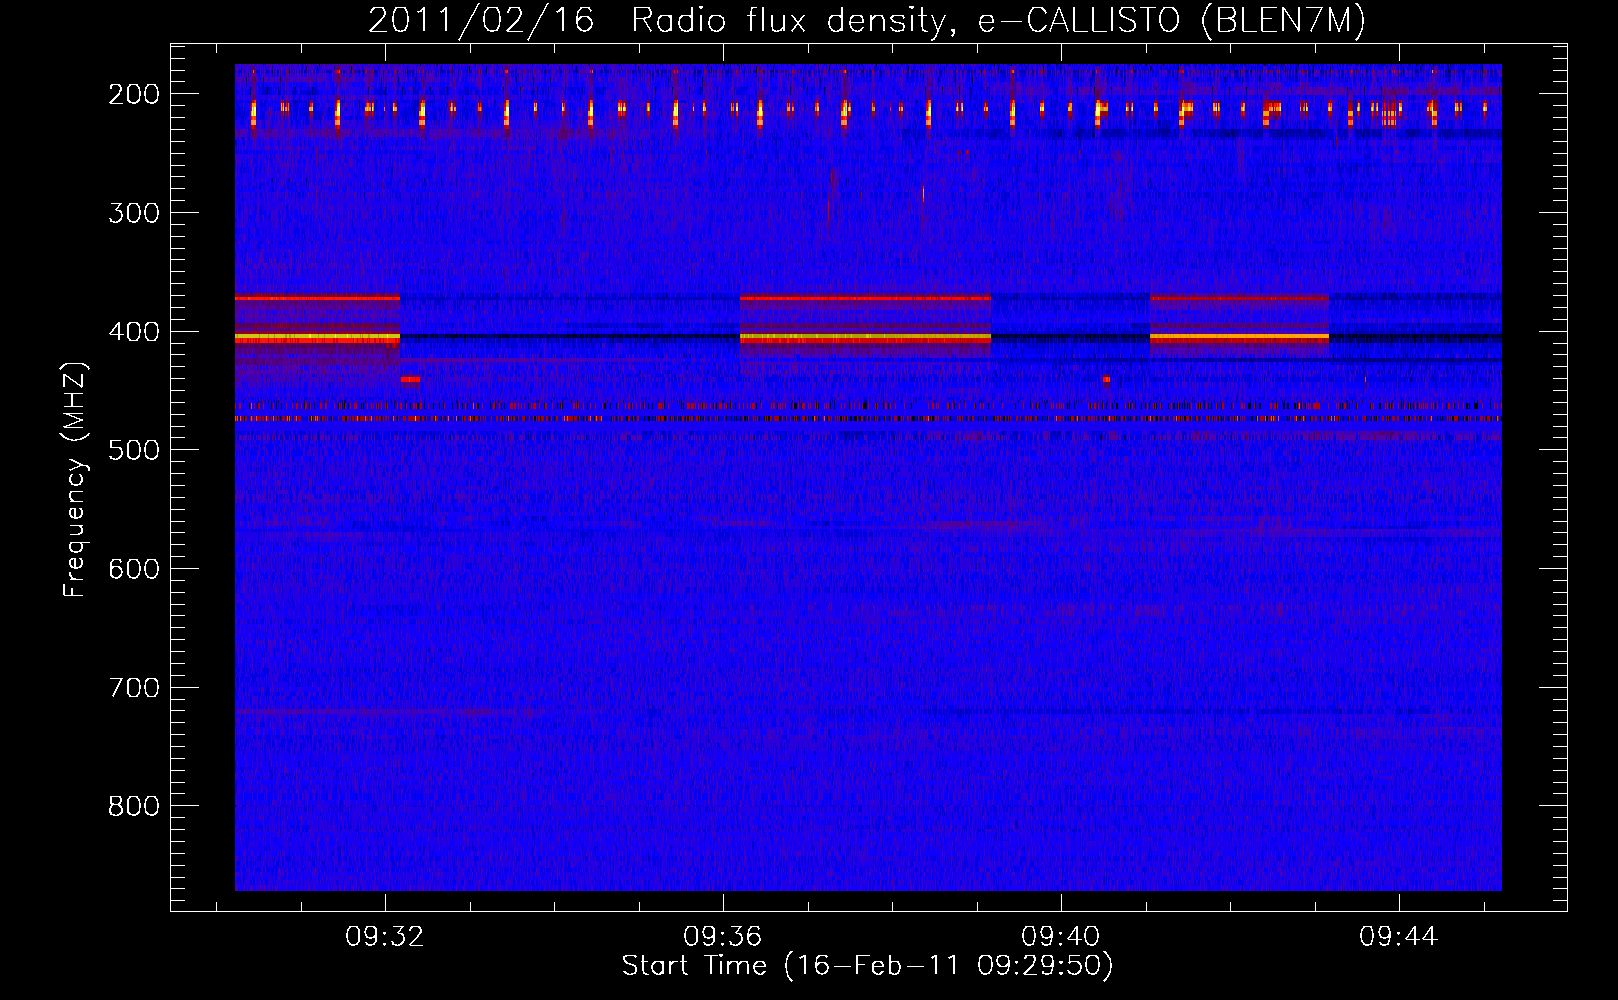Click the 09:36 time tick label
Viewport: 1618px width, 1000px height.
tap(723, 937)
